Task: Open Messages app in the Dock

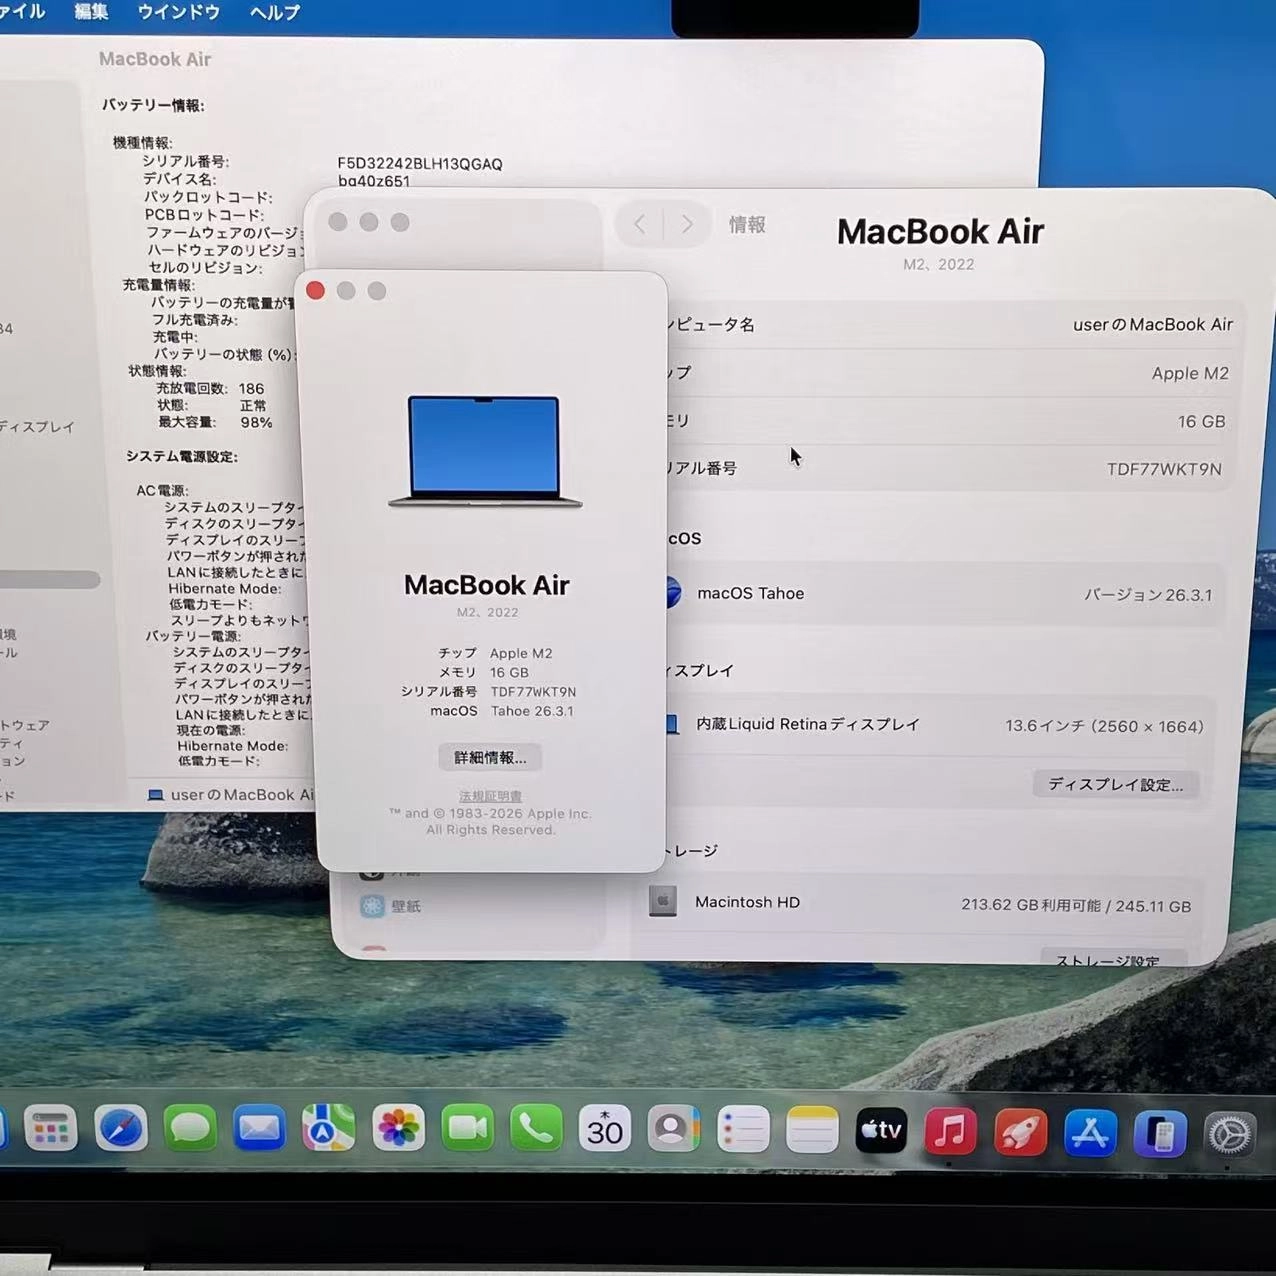Action: click(190, 1130)
